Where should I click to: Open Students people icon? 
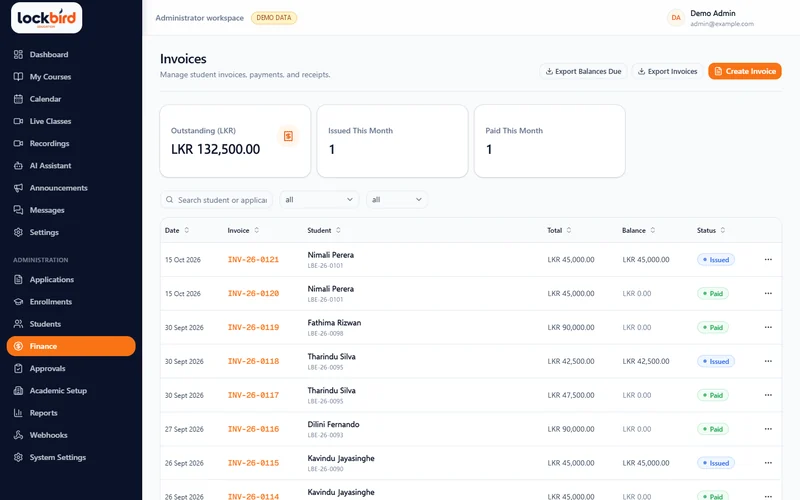(18, 324)
